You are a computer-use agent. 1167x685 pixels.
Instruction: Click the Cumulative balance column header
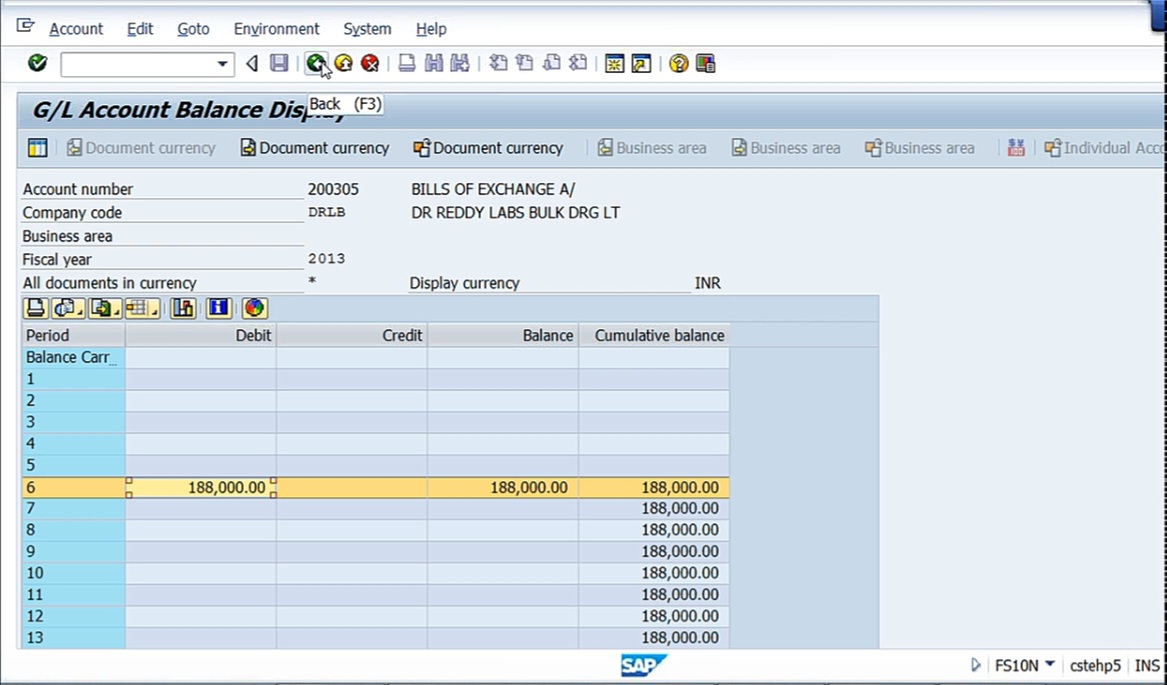pyautogui.click(x=654, y=336)
